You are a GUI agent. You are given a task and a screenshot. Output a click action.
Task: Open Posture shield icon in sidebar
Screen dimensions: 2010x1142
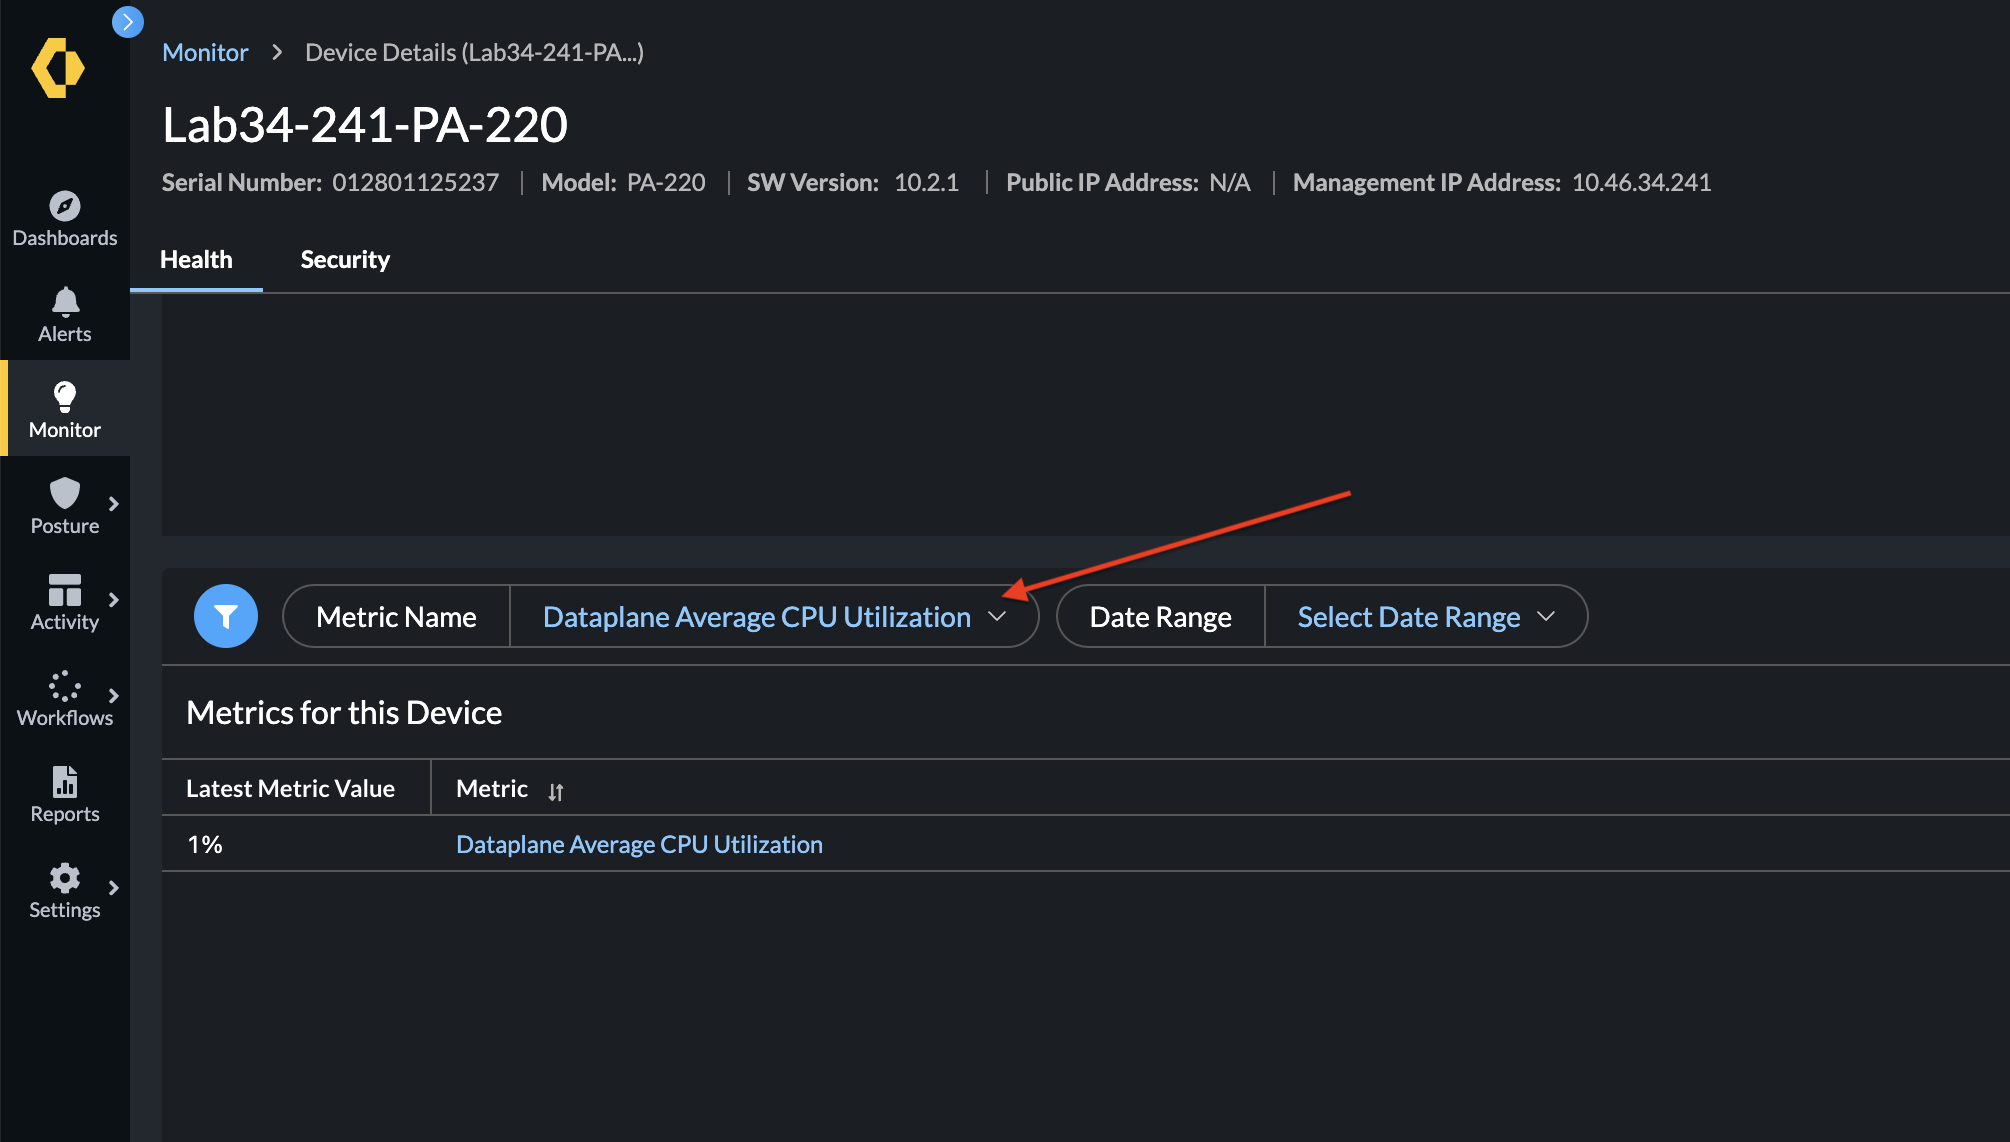[65, 493]
